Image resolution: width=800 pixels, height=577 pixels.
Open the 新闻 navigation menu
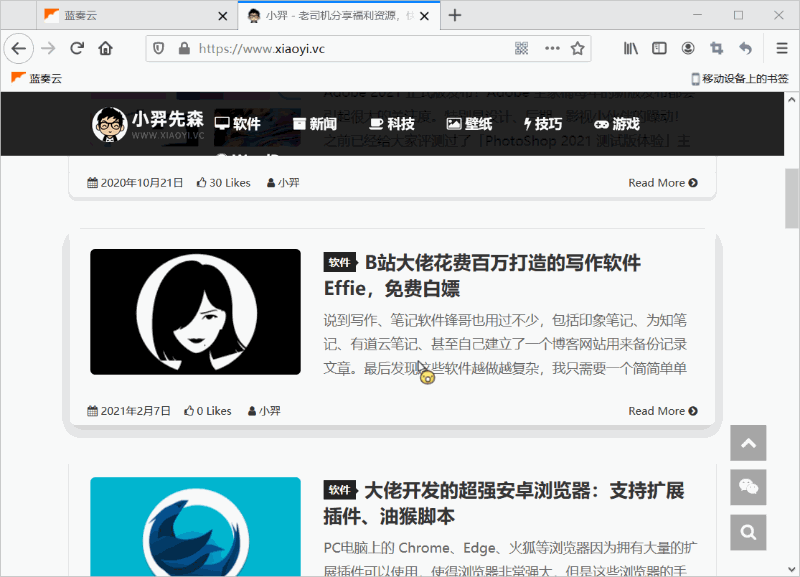(x=315, y=123)
